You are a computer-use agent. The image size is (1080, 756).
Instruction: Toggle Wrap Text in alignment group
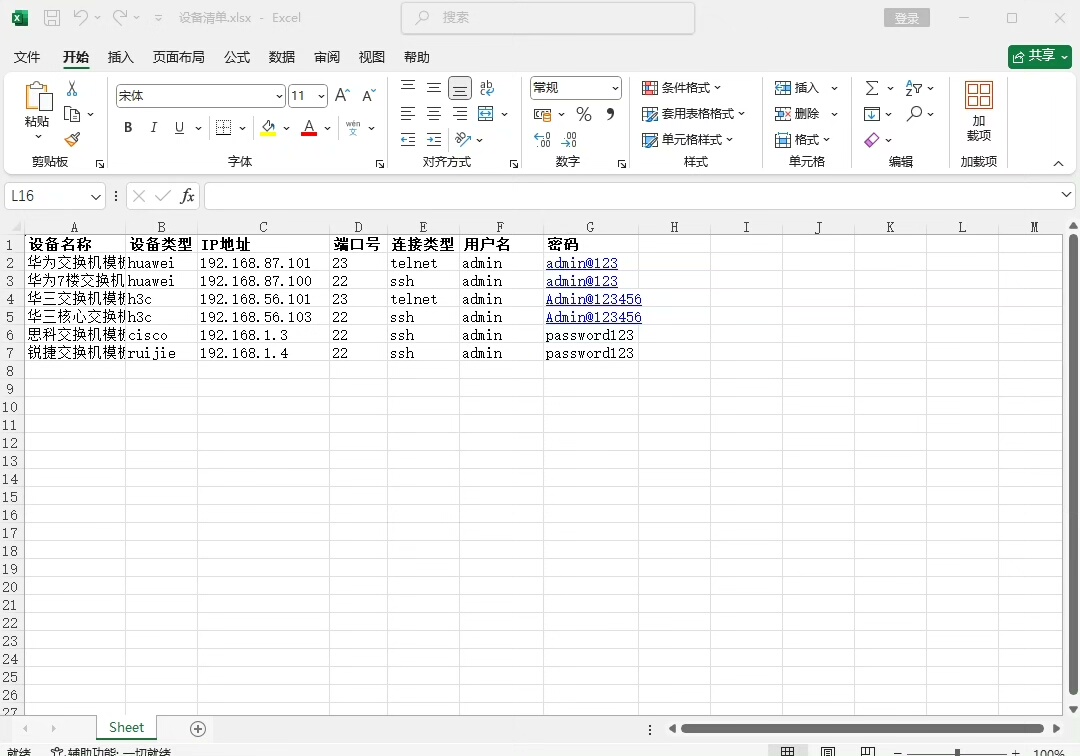pos(487,88)
